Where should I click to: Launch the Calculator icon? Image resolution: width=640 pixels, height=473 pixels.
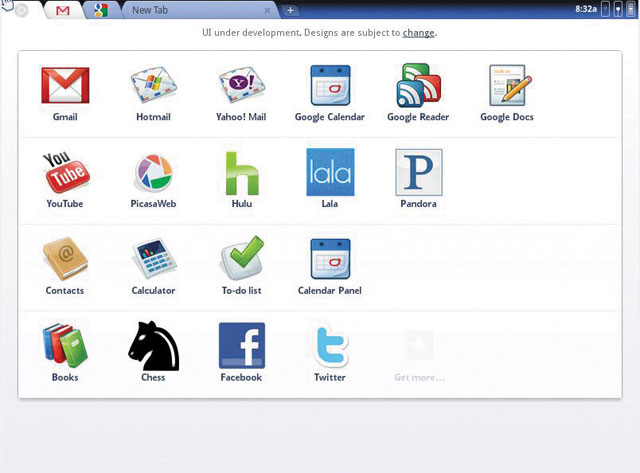153,259
